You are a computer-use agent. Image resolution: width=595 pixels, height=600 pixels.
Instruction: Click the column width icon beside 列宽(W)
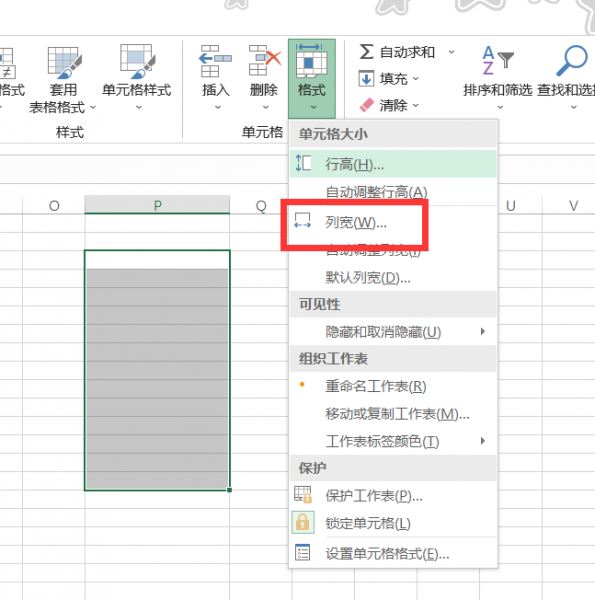point(302,221)
